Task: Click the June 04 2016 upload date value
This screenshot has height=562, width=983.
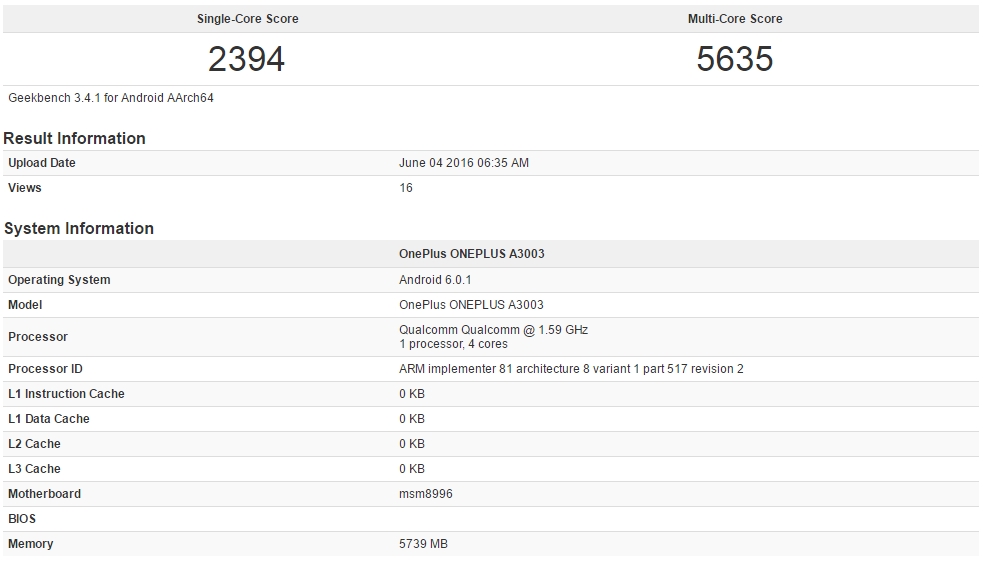Action: click(x=464, y=163)
